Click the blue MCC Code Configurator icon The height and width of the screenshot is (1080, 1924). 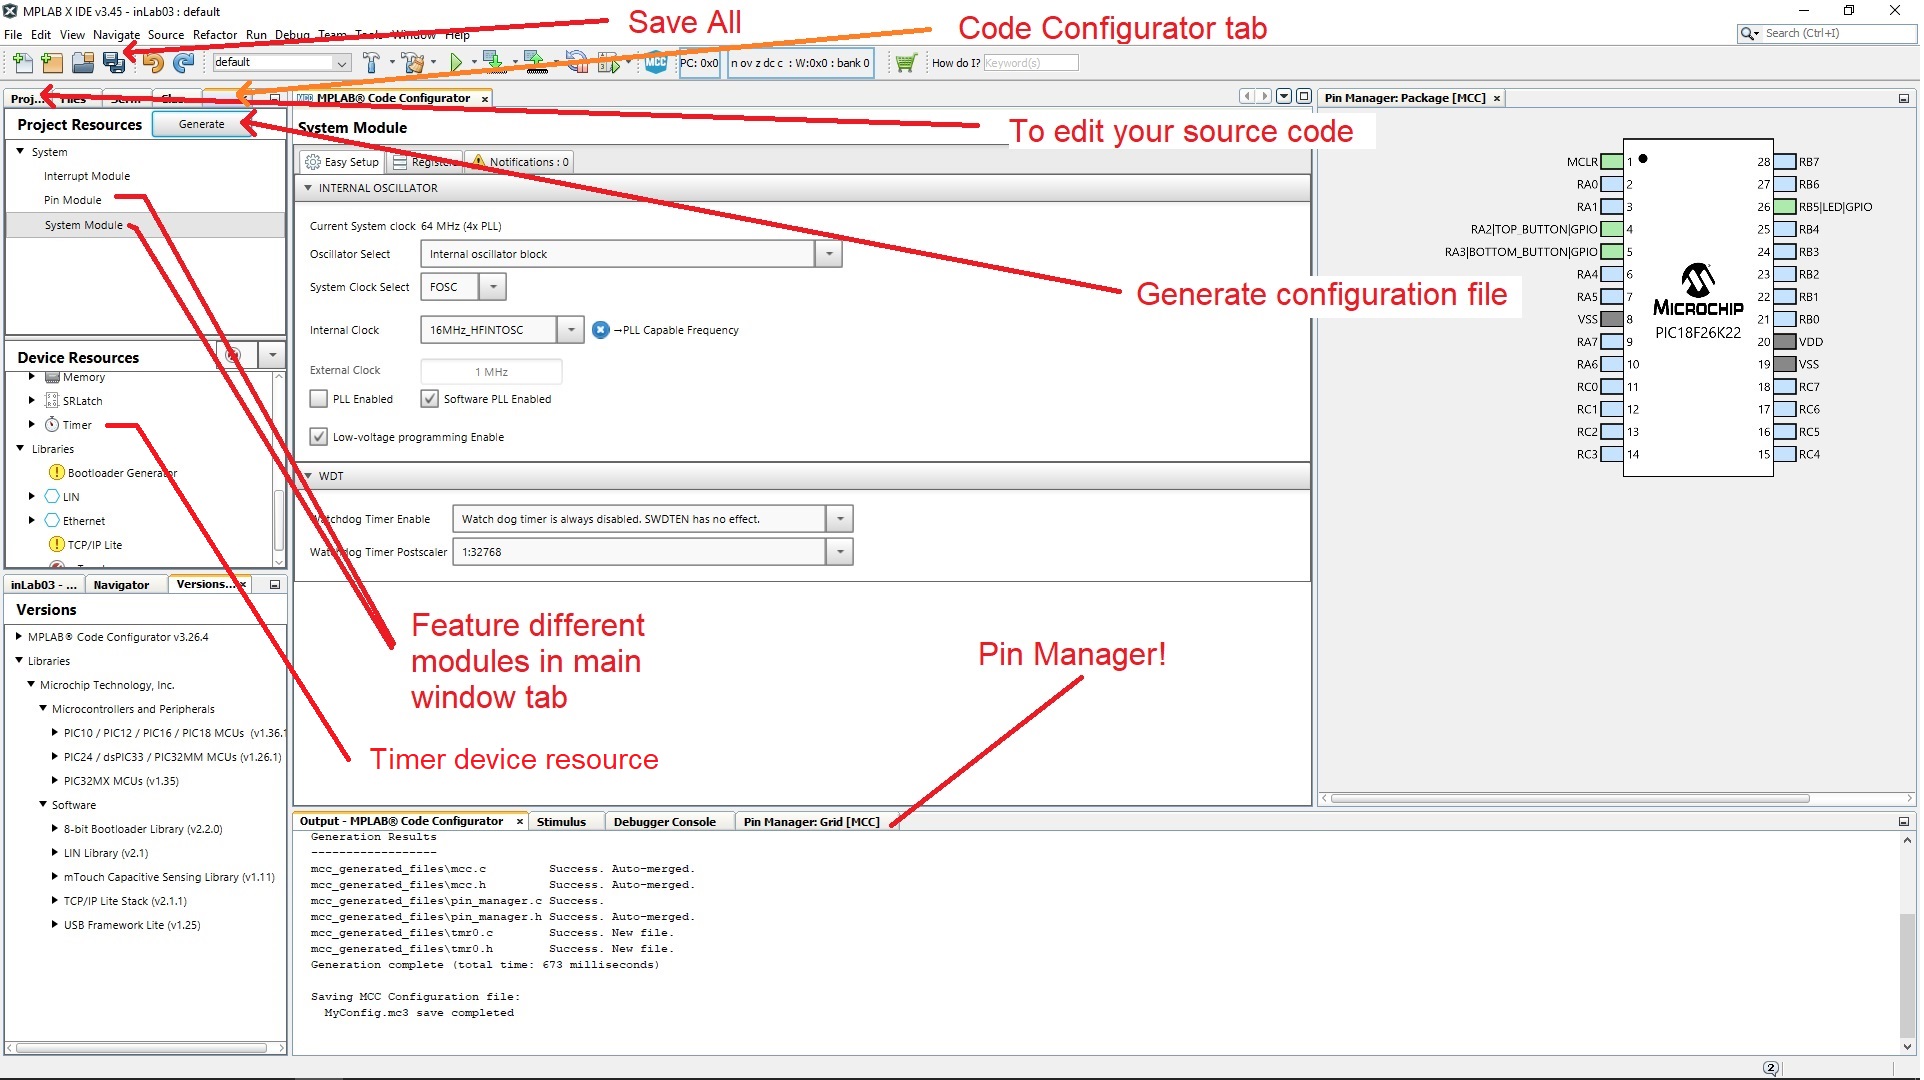[x=656, y=63]
